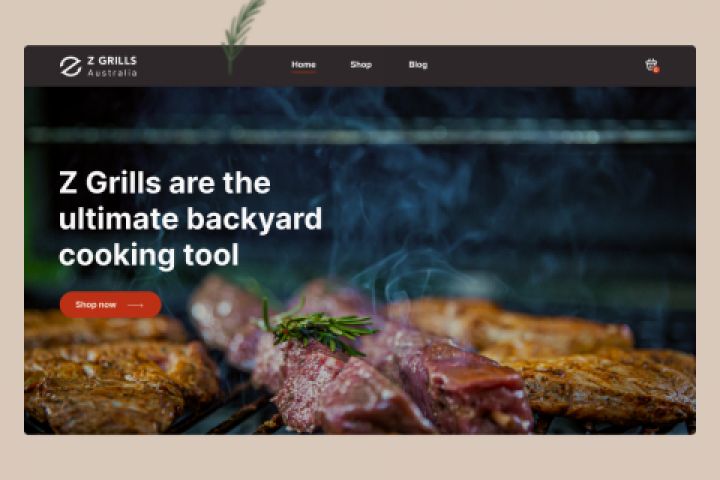Open the shopping cart icon
Viewport: 720px width, 480px height.
pyautogui.click(x=652, y=65)
